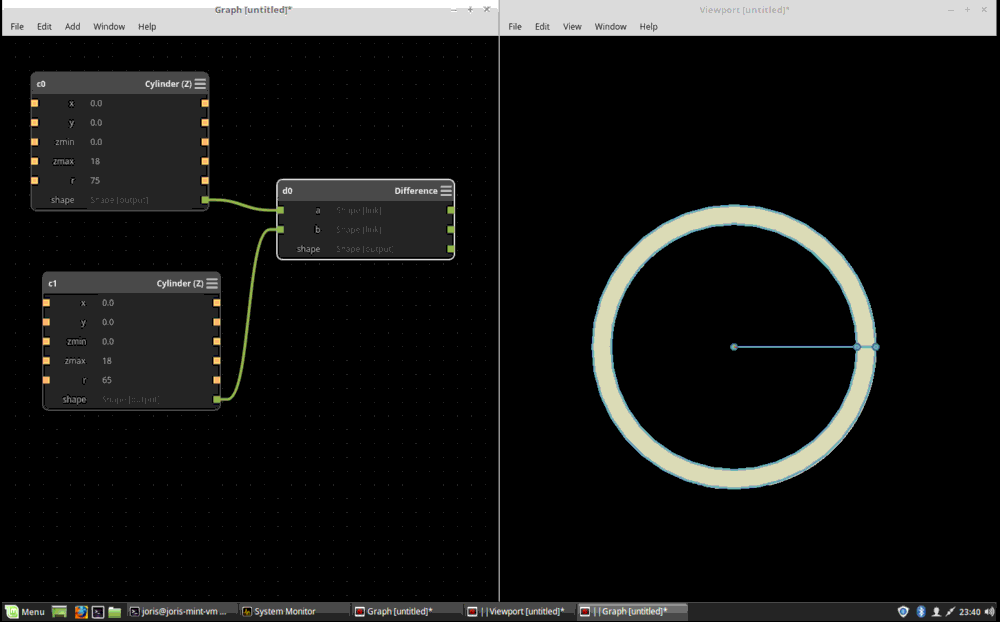This screenshot has width=1000, height=622.
Task: Click the outer radius handle in viewport
Action: [x=876, y=347]
